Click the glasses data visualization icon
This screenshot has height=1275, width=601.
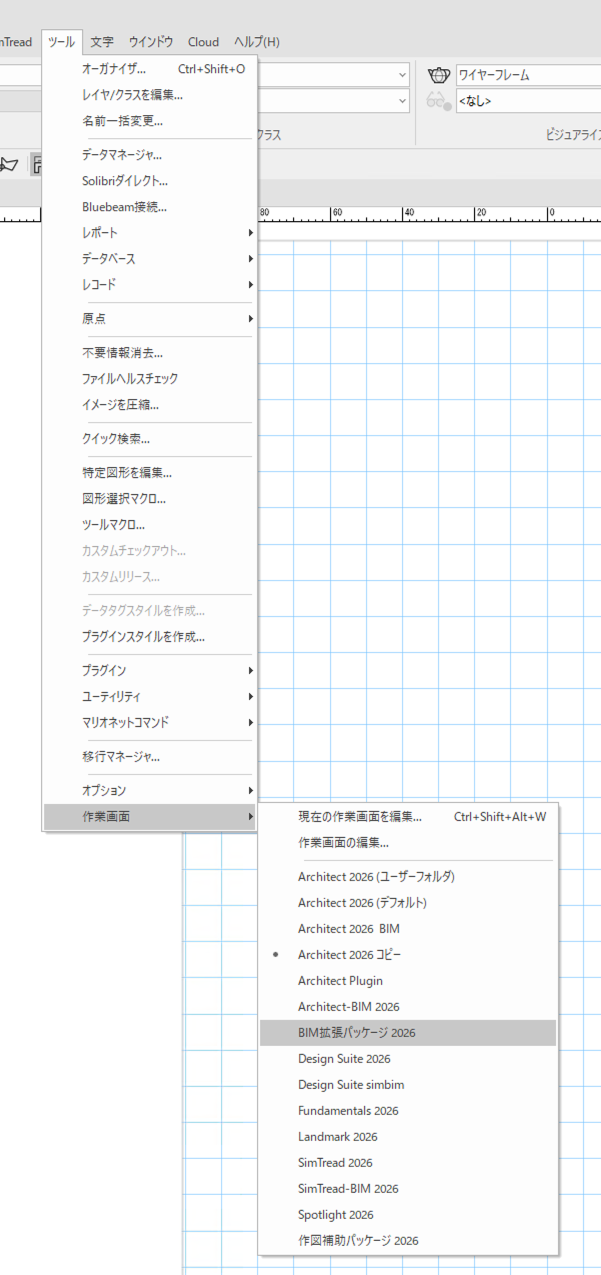tap(438, 101)
